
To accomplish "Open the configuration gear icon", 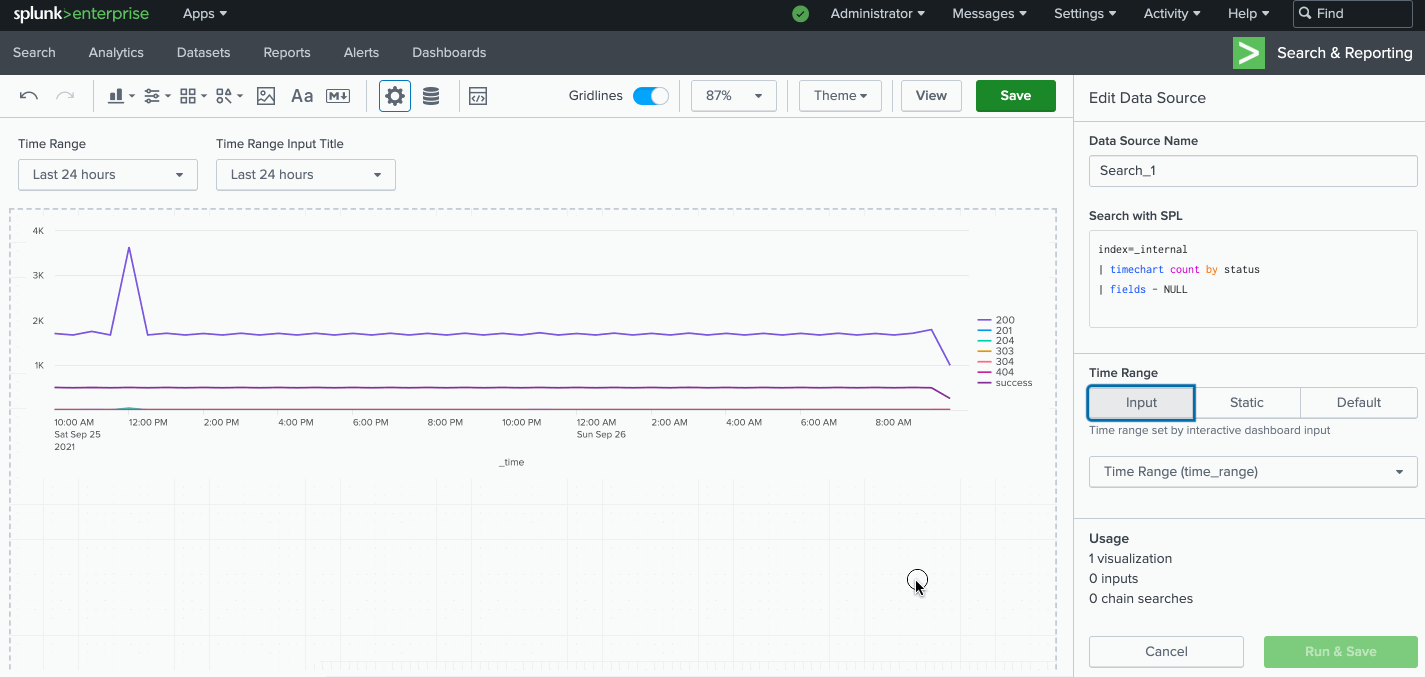I will coord(395,96).
